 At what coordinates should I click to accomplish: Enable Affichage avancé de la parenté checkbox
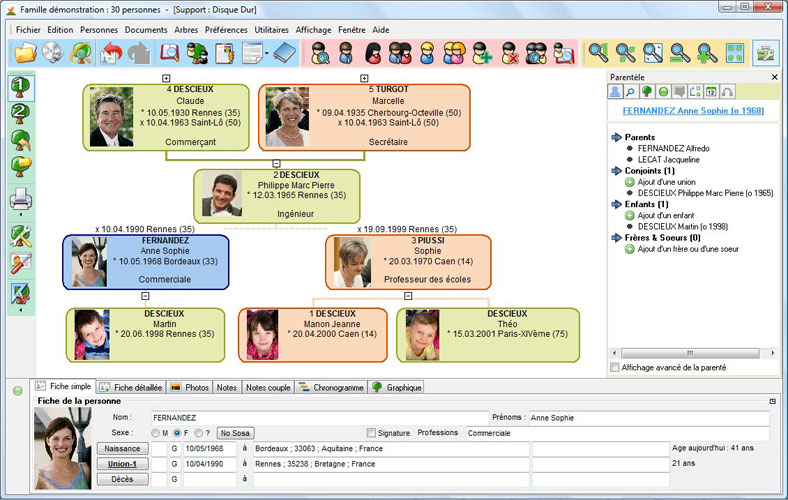[614, 367]
